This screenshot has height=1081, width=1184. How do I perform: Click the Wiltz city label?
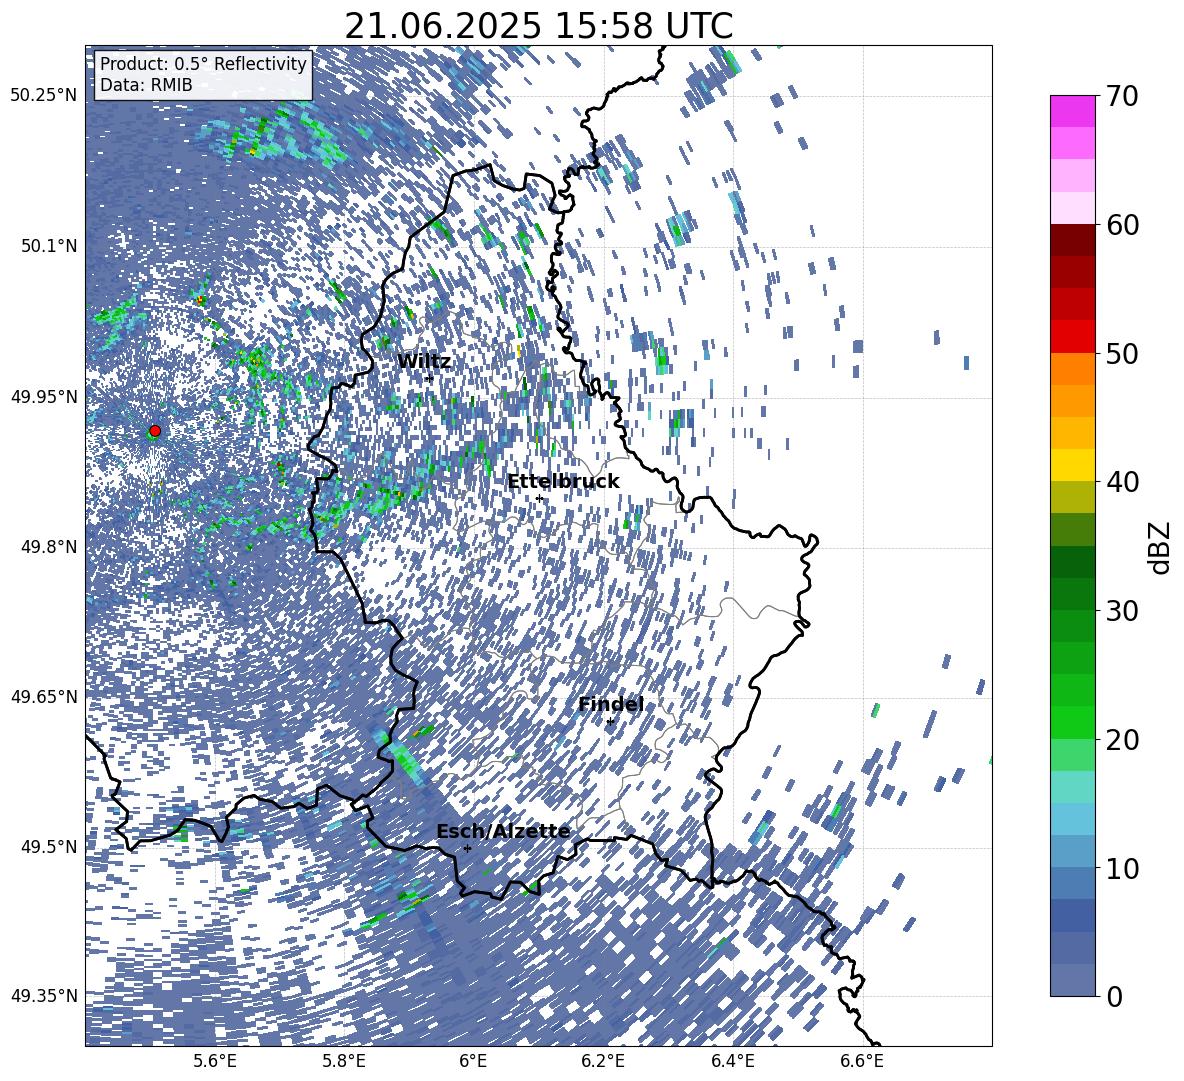(424, 361)
